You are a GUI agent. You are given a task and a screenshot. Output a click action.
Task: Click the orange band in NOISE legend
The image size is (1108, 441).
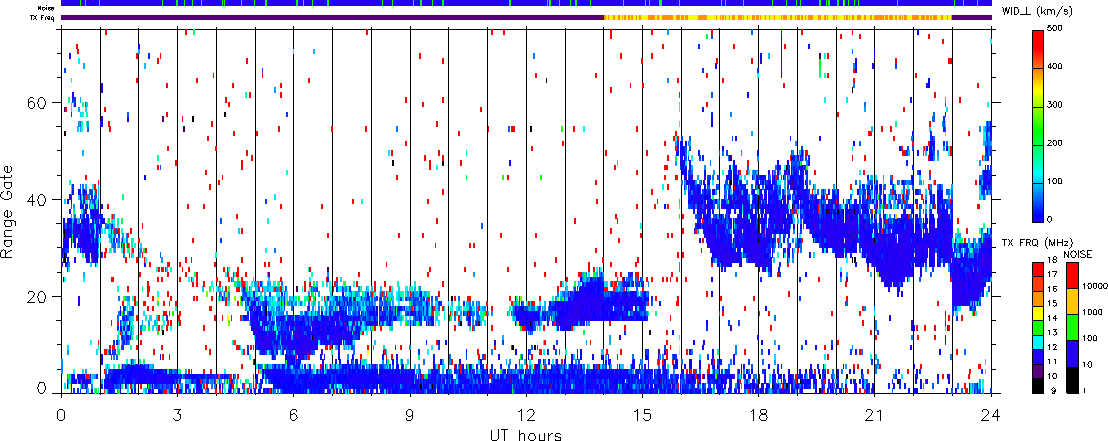(1072, 300)
